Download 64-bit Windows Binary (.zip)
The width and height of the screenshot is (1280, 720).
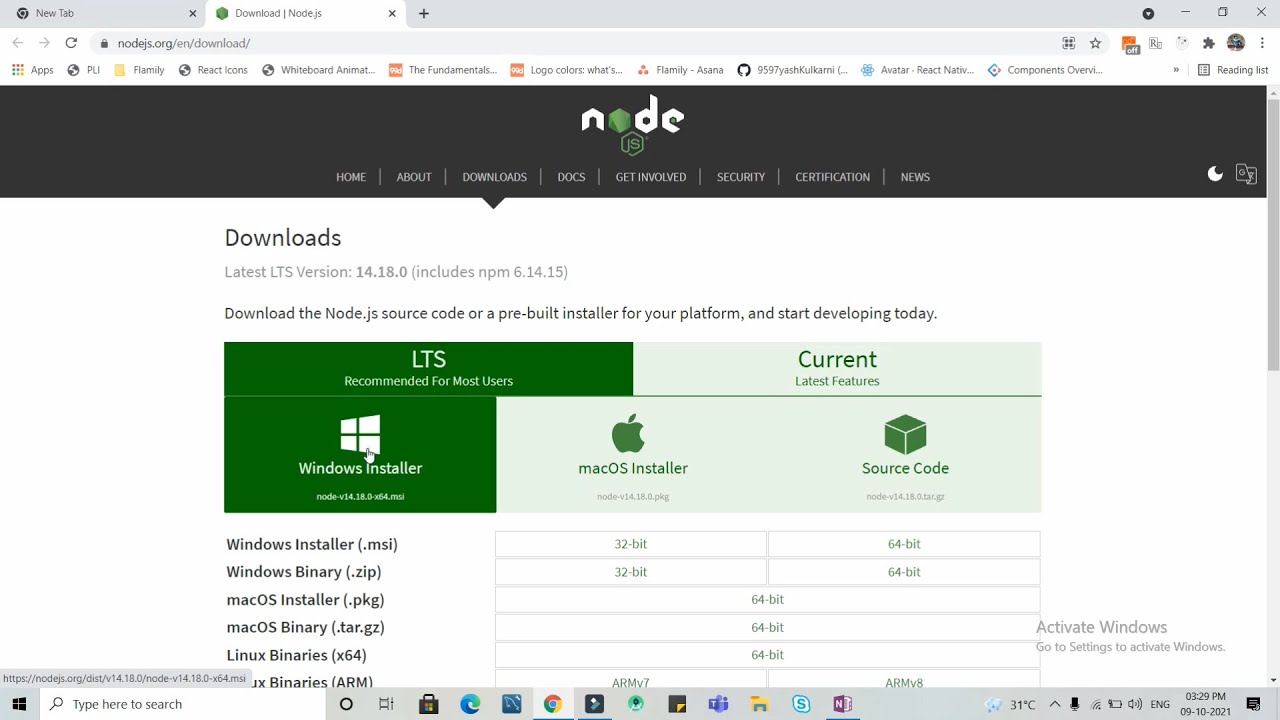[904, 572]
